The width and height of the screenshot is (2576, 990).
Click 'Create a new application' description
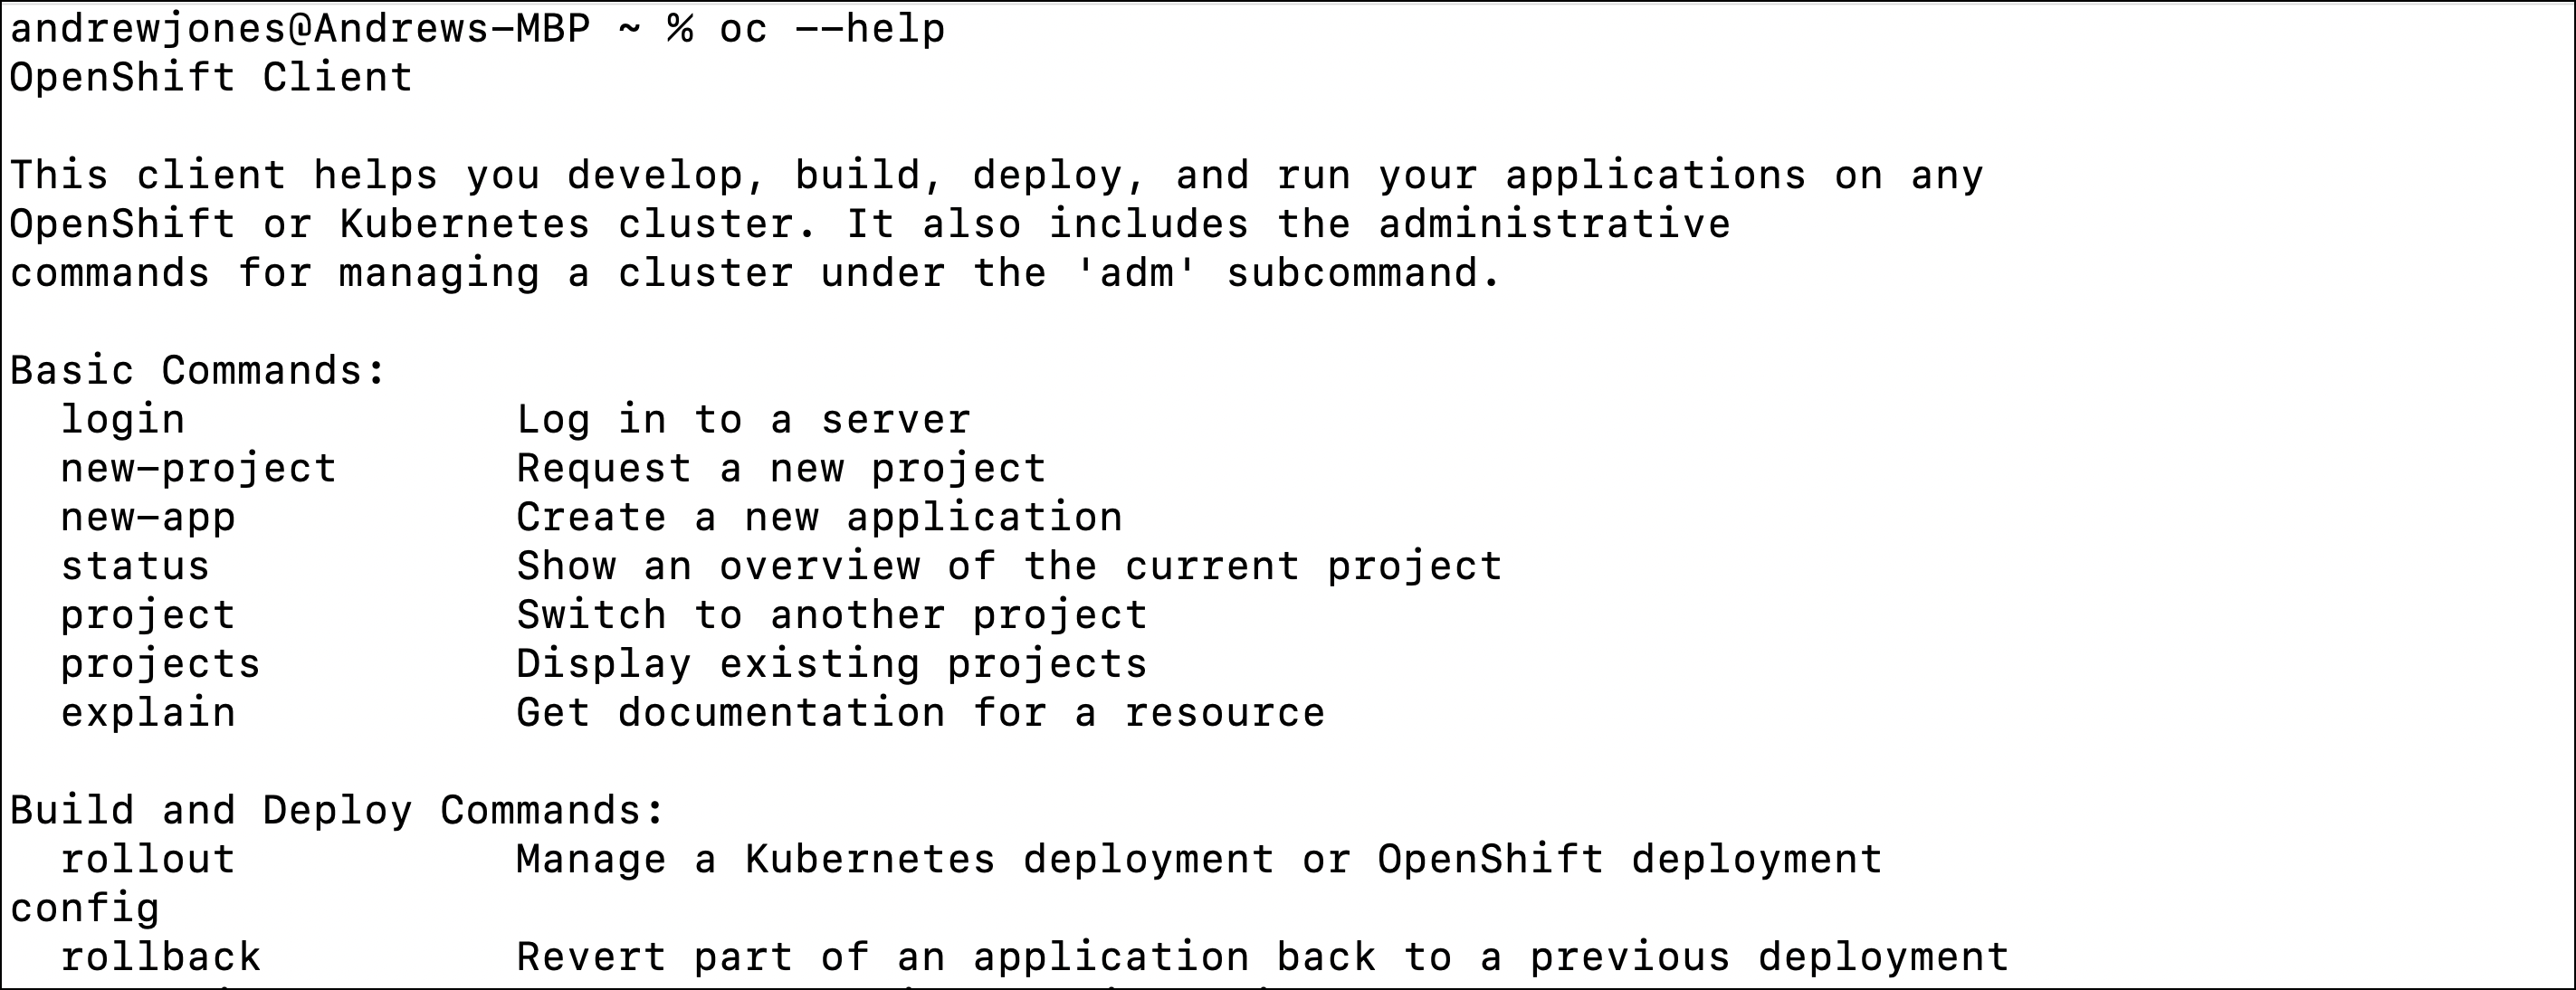click(819, 518)
